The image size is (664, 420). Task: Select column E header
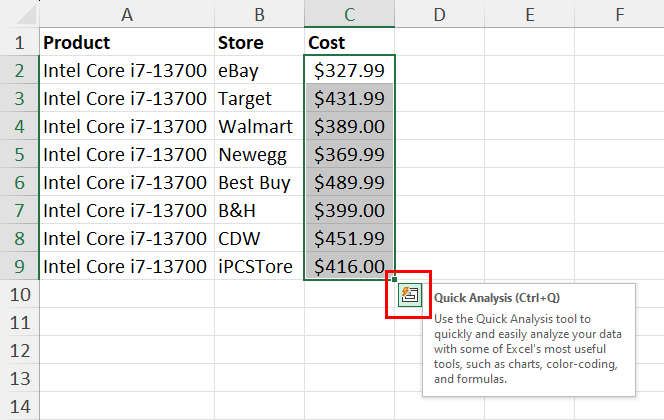tap(529, 14)
